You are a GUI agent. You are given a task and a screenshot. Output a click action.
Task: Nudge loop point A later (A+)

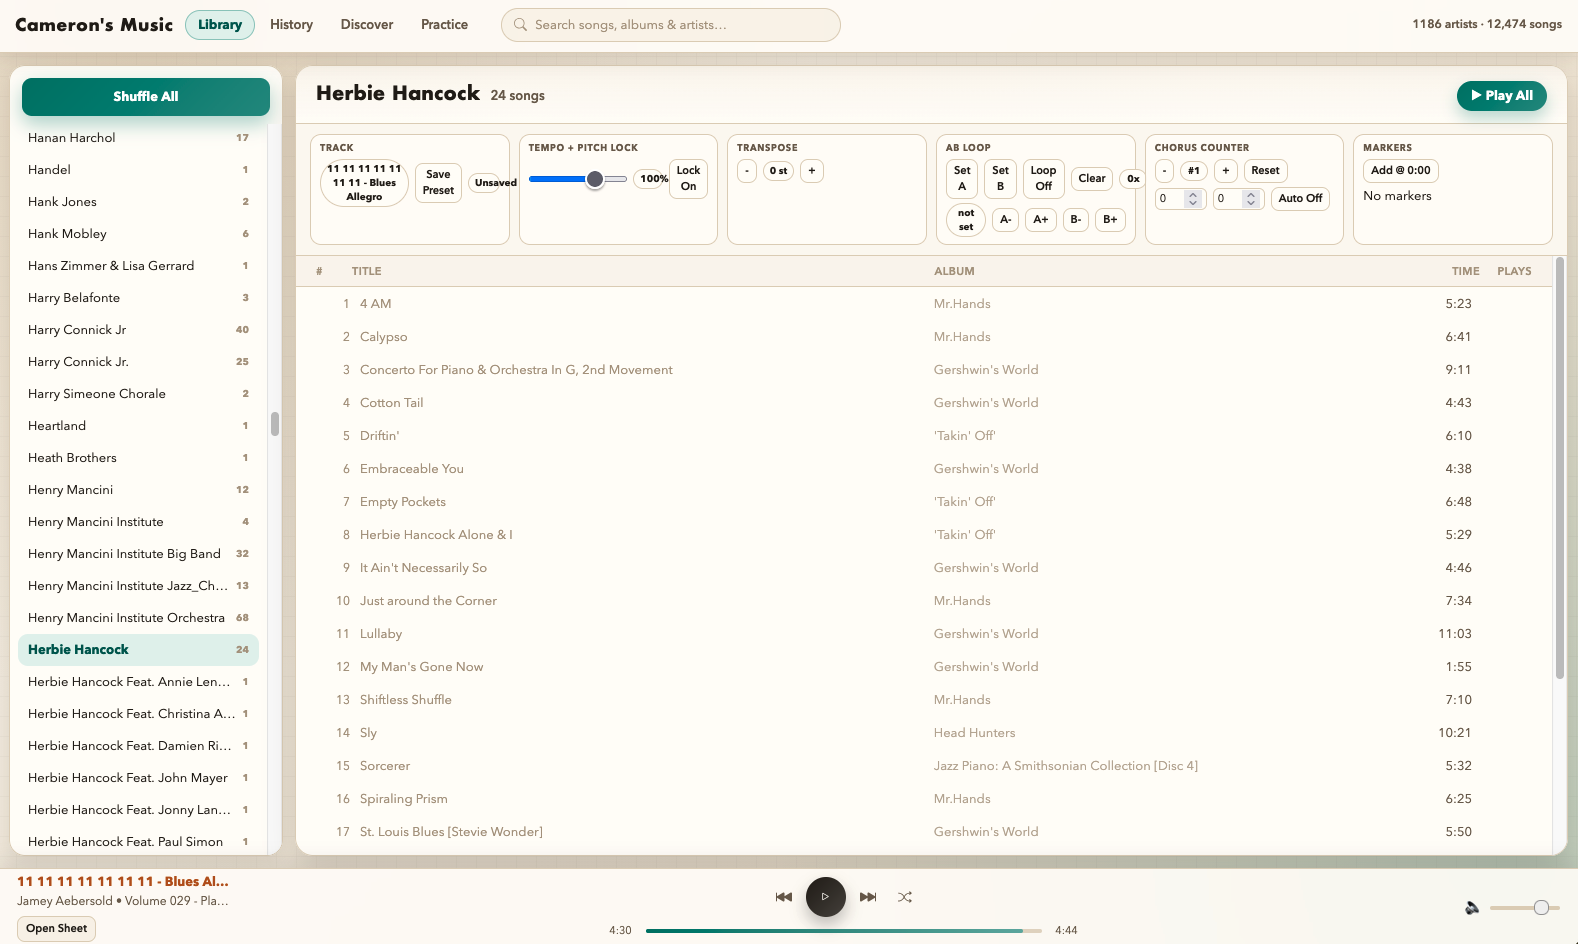[x=1041, y=220]
